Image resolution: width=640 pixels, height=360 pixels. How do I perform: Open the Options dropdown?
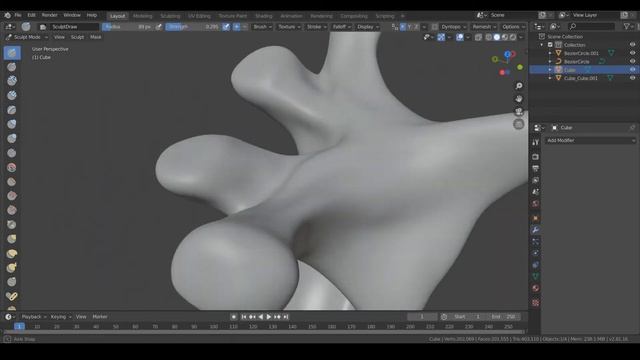coord(513,27)
